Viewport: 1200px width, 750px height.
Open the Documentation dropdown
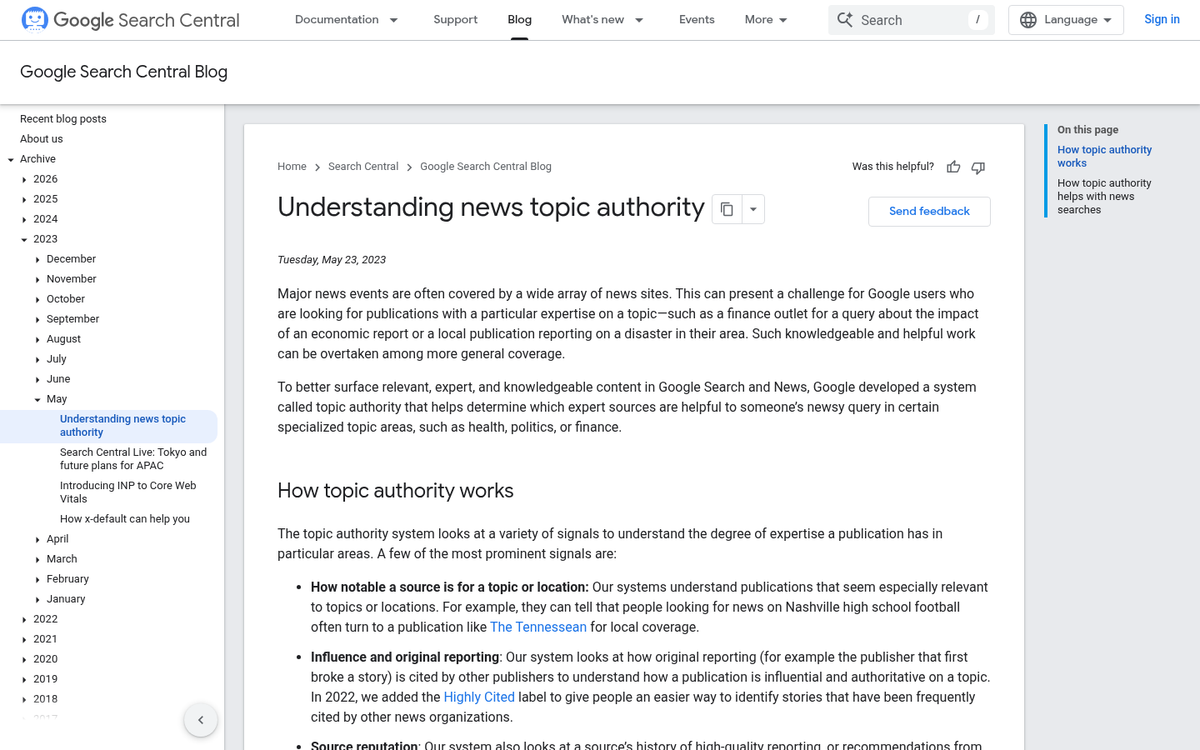(346, 19)
